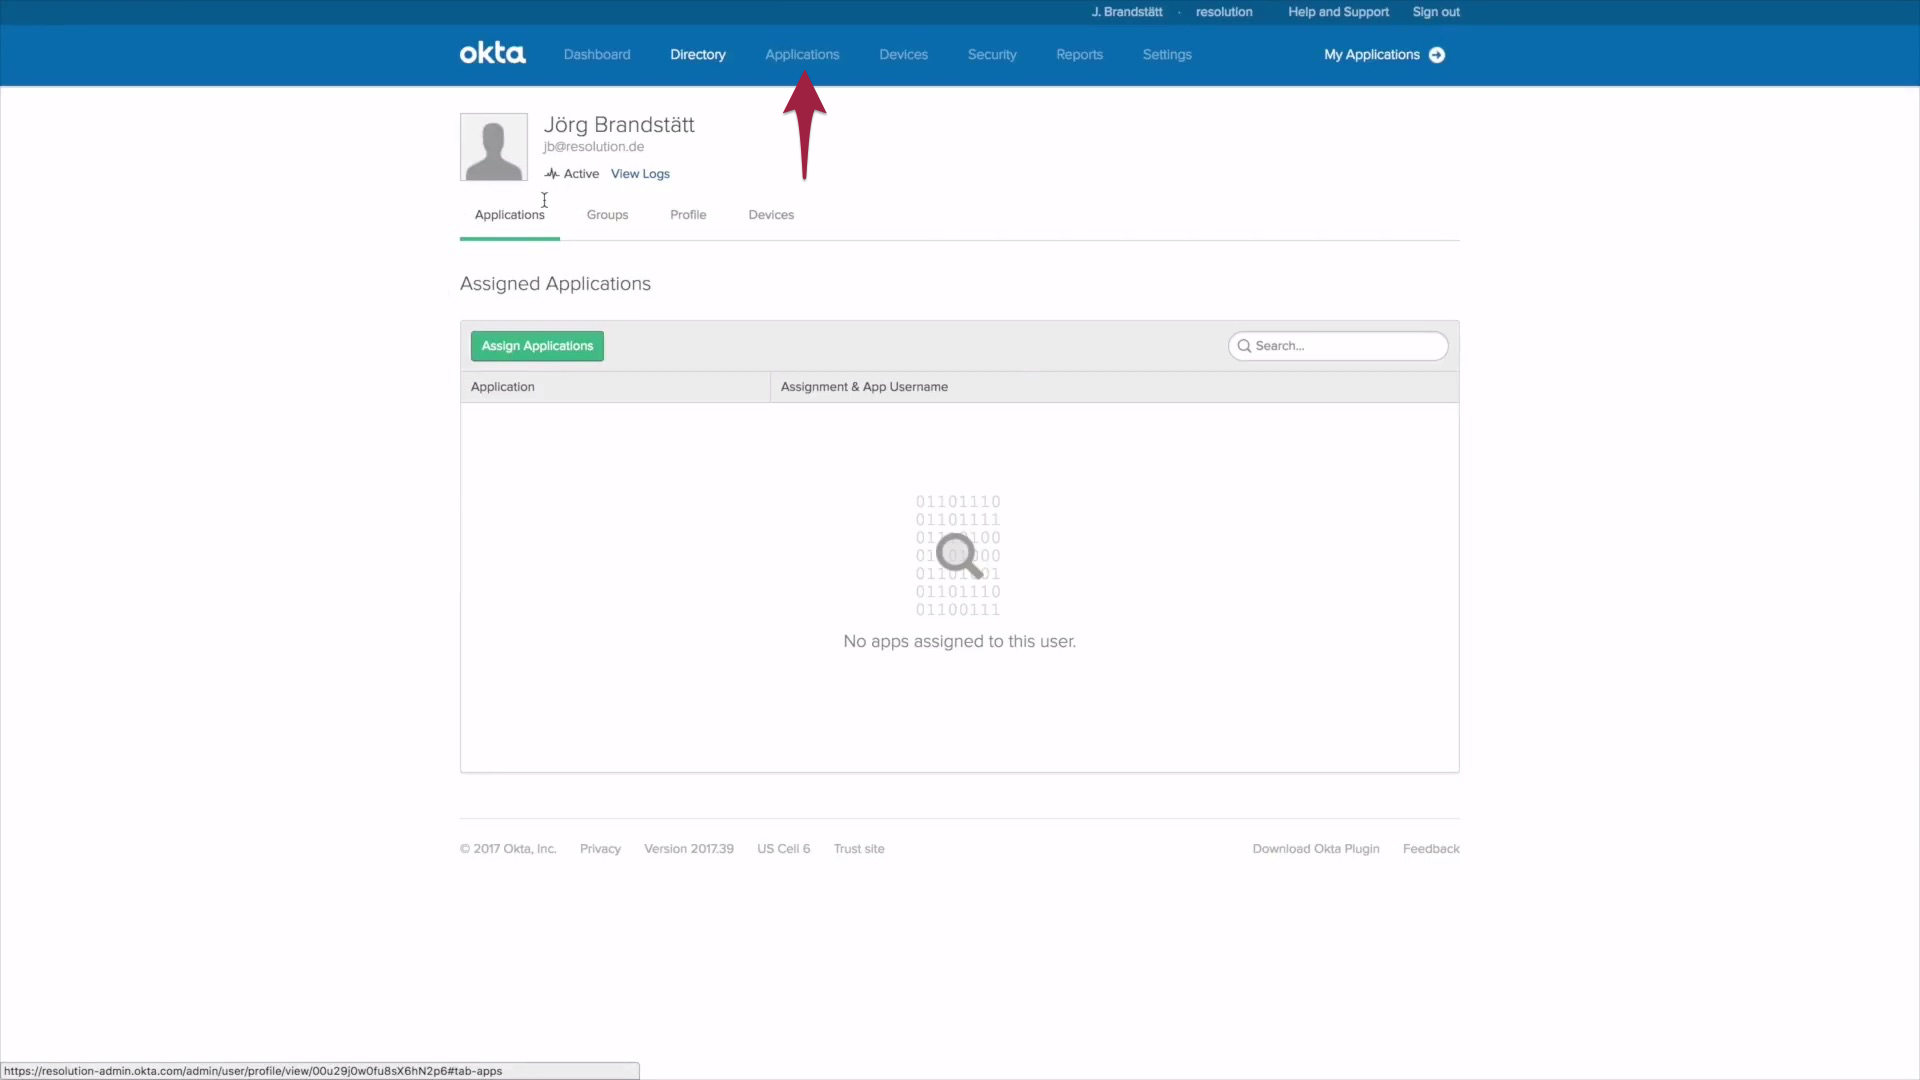The width and height of the screenshot is (1920, 1080).
Task: Click the No apps assigned message
Action: [960, 642]
